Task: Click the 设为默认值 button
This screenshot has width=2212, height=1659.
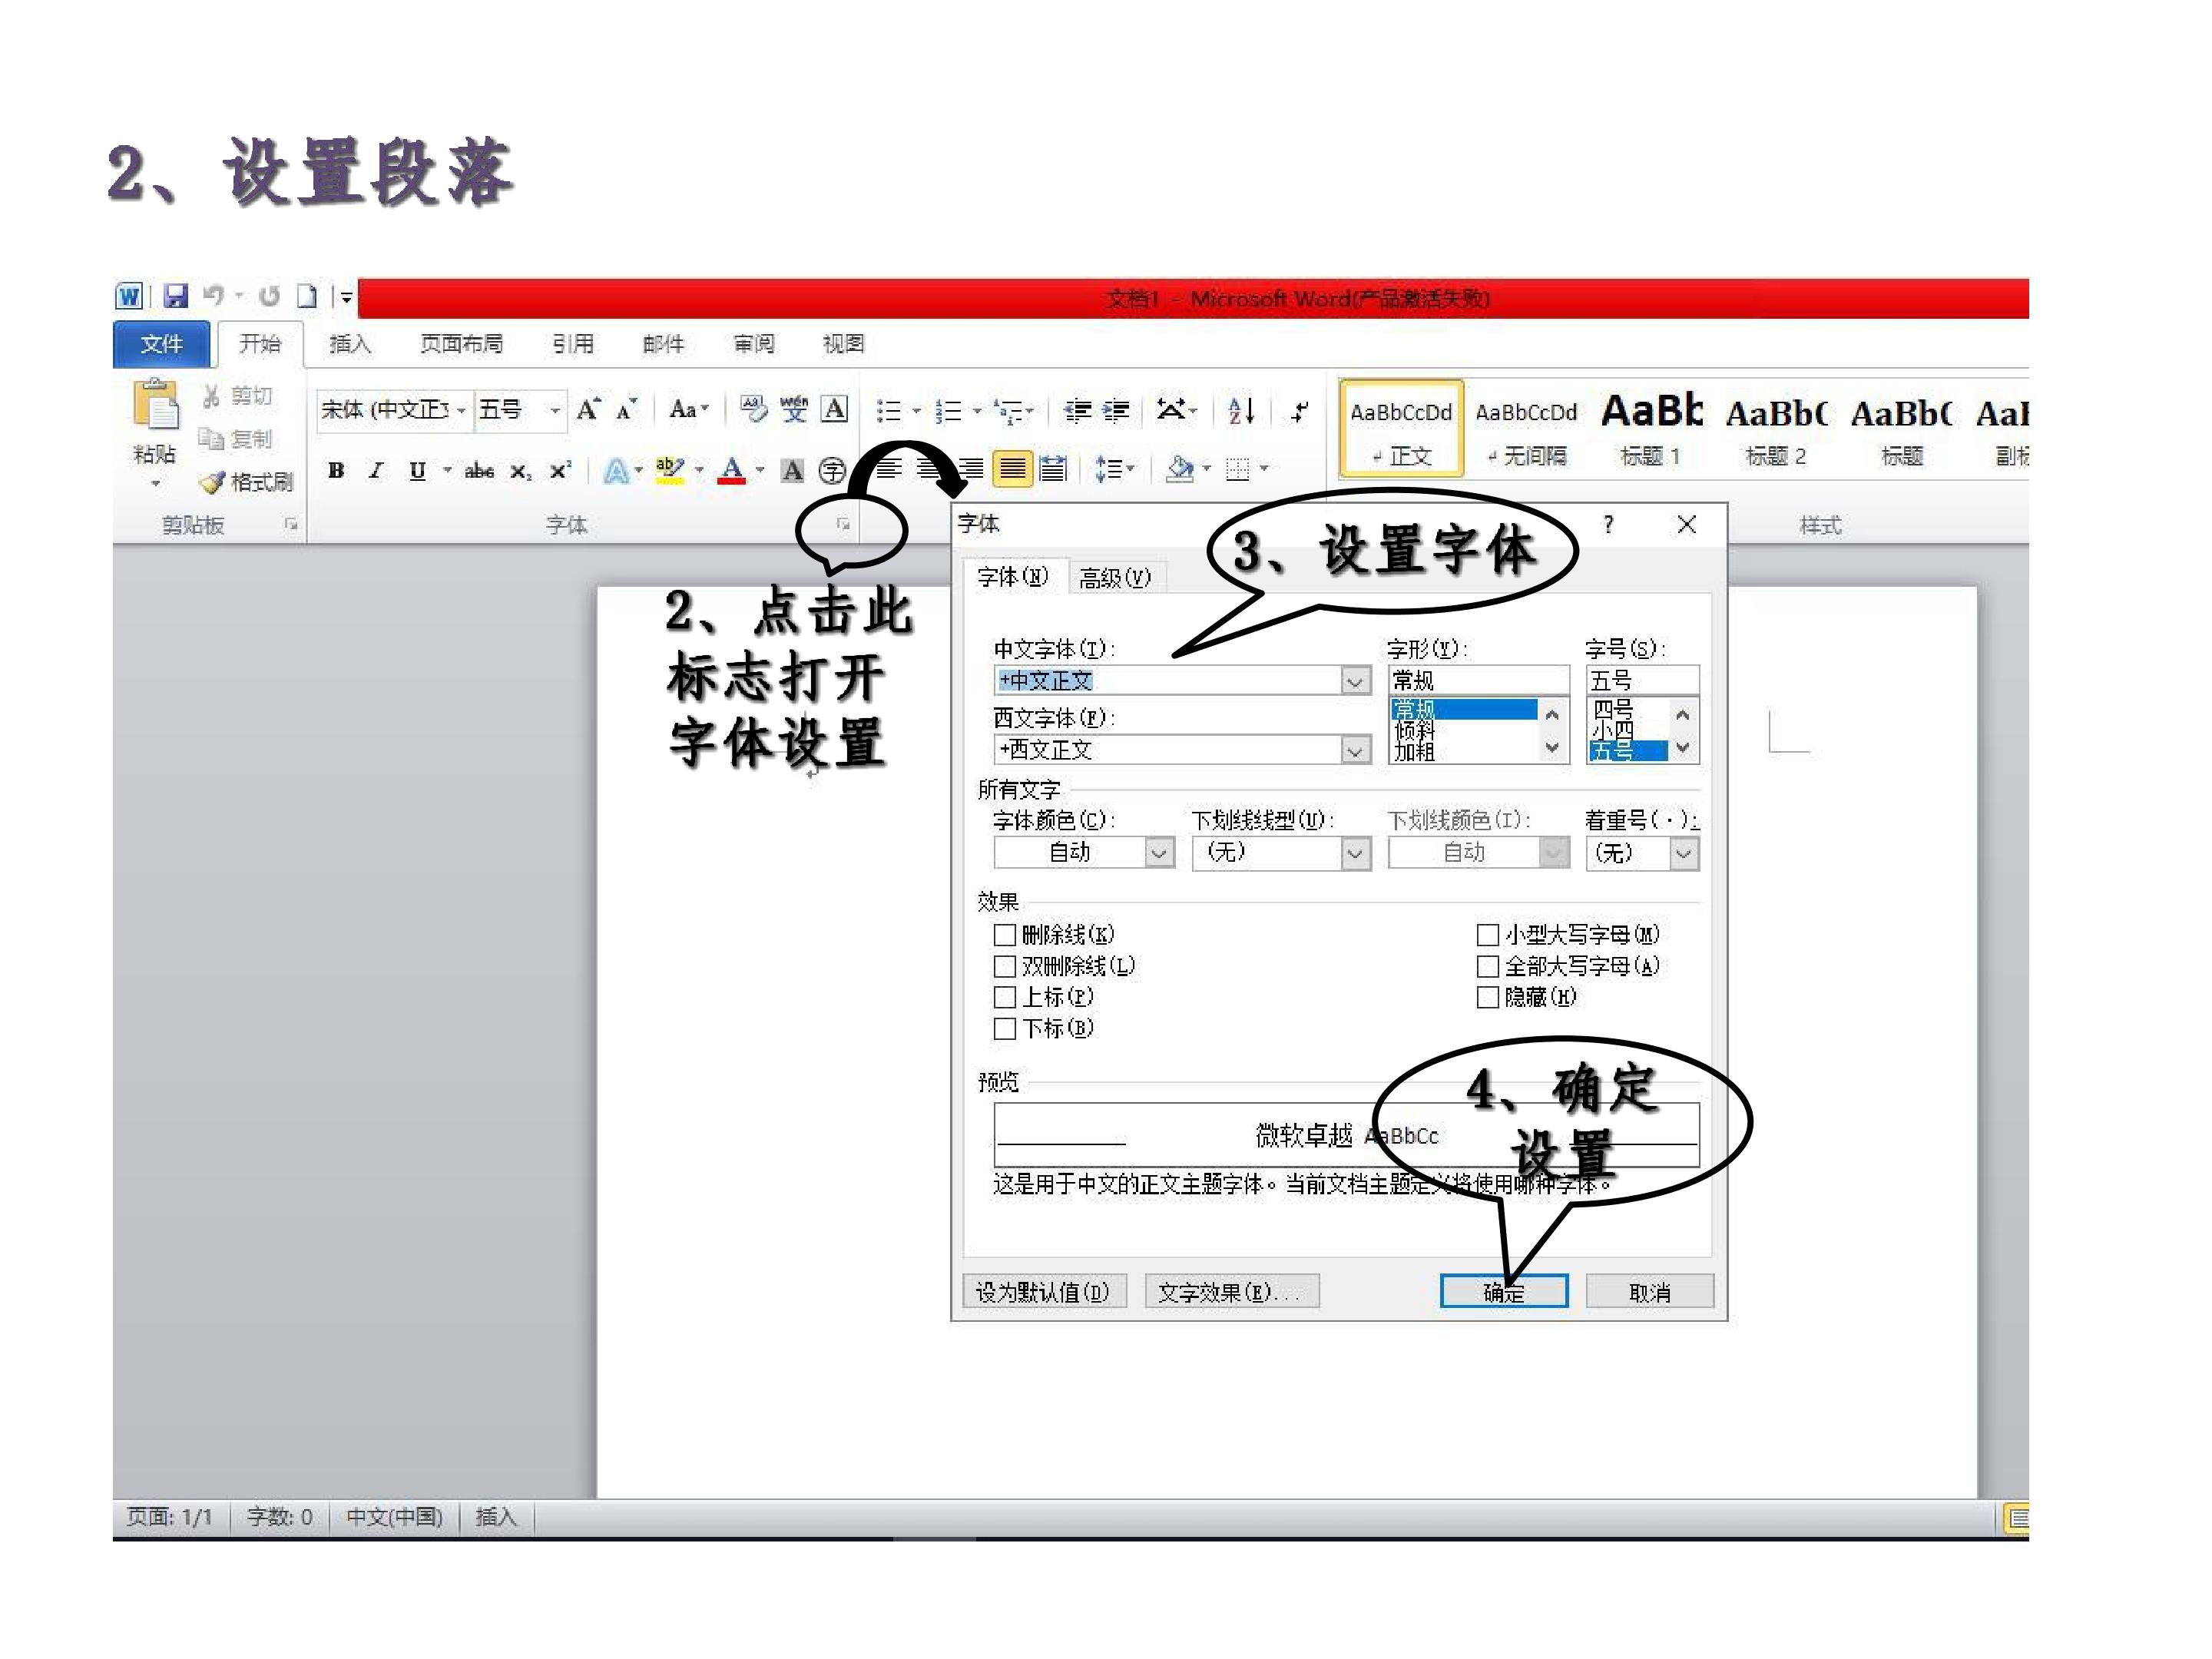Action: pyautogui.click(x=1043, y=1291)
